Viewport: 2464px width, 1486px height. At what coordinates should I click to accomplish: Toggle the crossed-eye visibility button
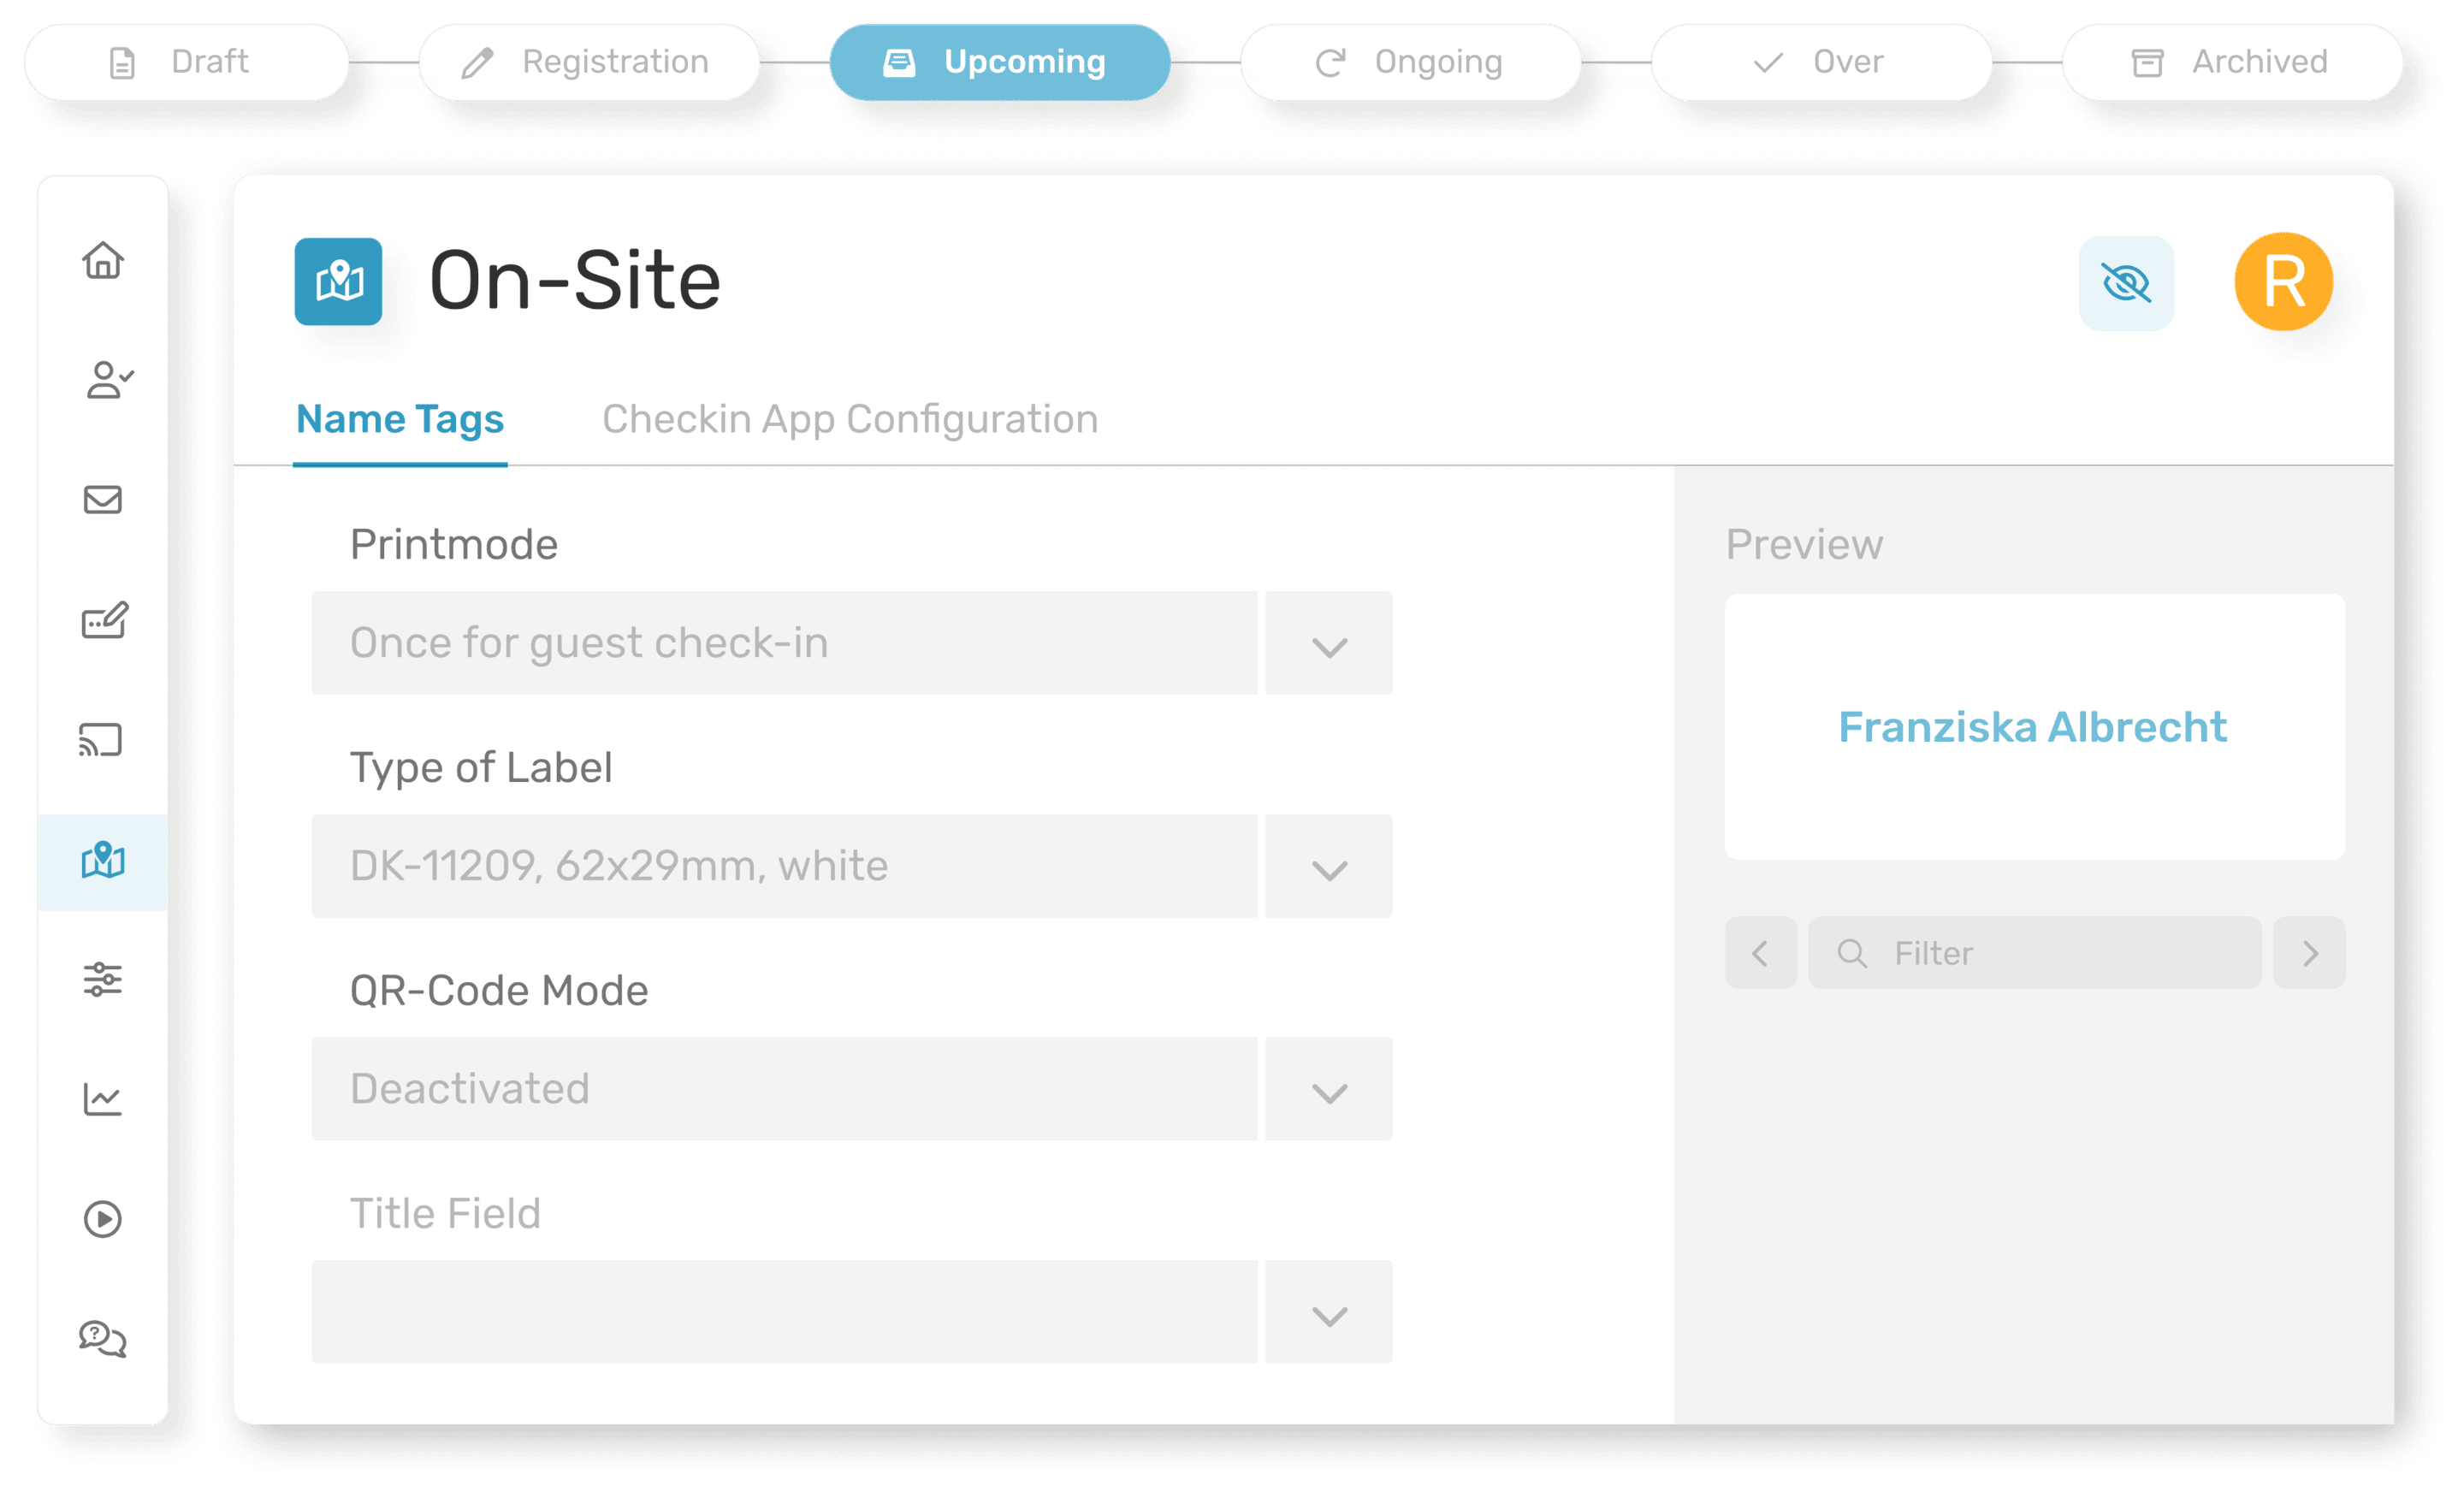[x=2126, y=283]
